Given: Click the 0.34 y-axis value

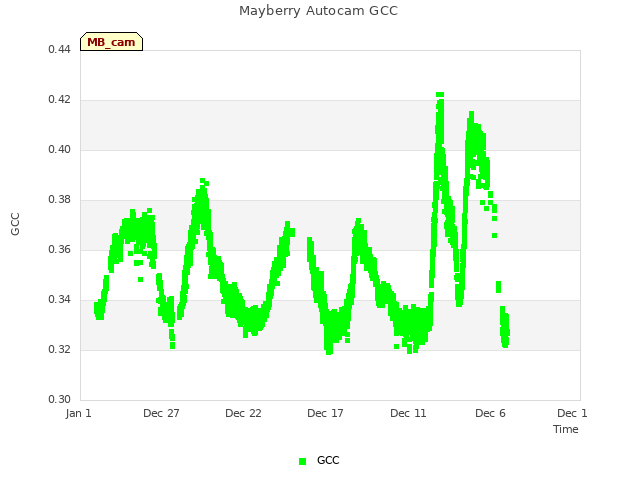Looking at the screenshot, I should click(x=59, y=300).
